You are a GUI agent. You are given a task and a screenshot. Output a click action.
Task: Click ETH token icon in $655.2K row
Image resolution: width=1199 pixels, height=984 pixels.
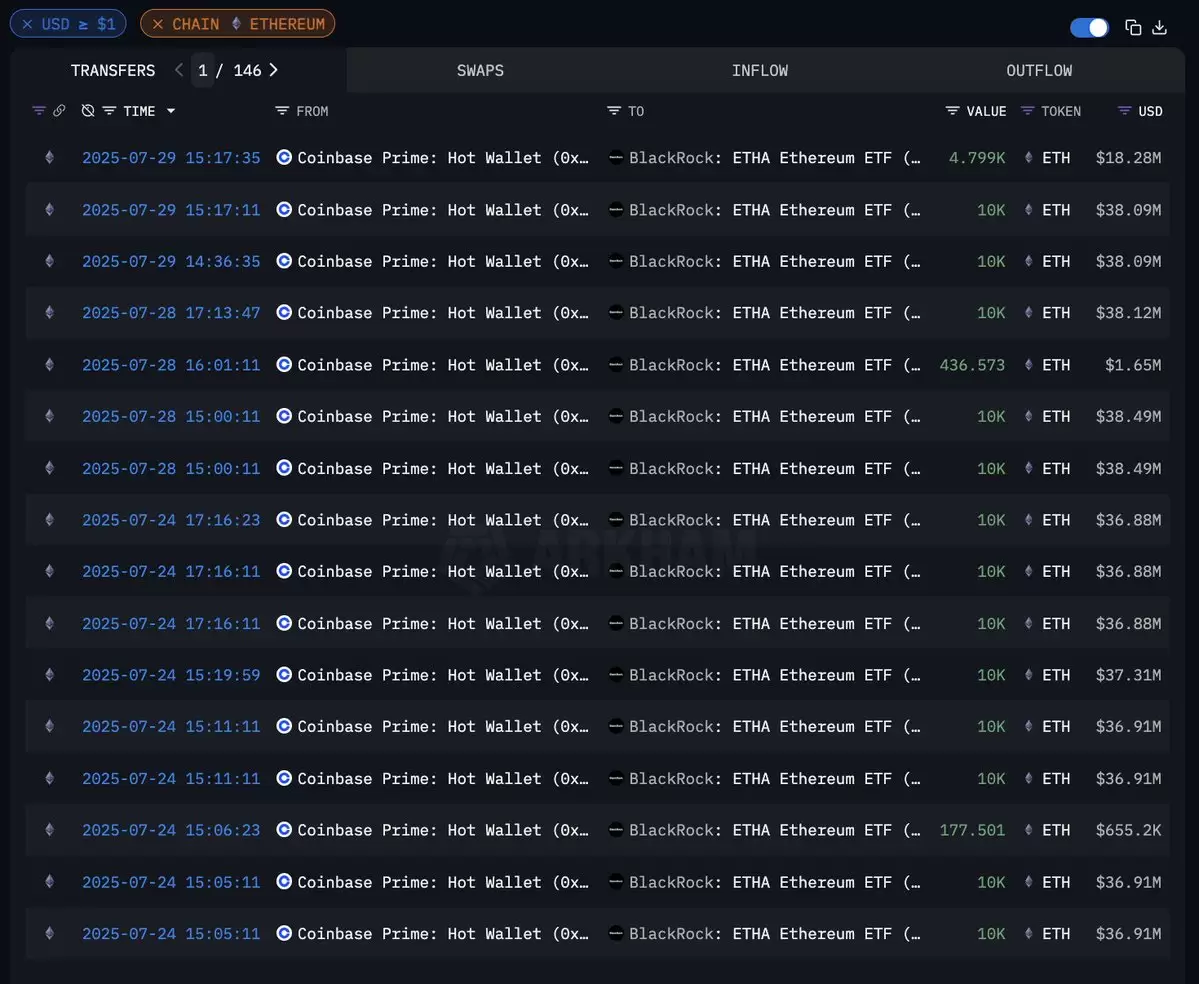[1028, 830]
